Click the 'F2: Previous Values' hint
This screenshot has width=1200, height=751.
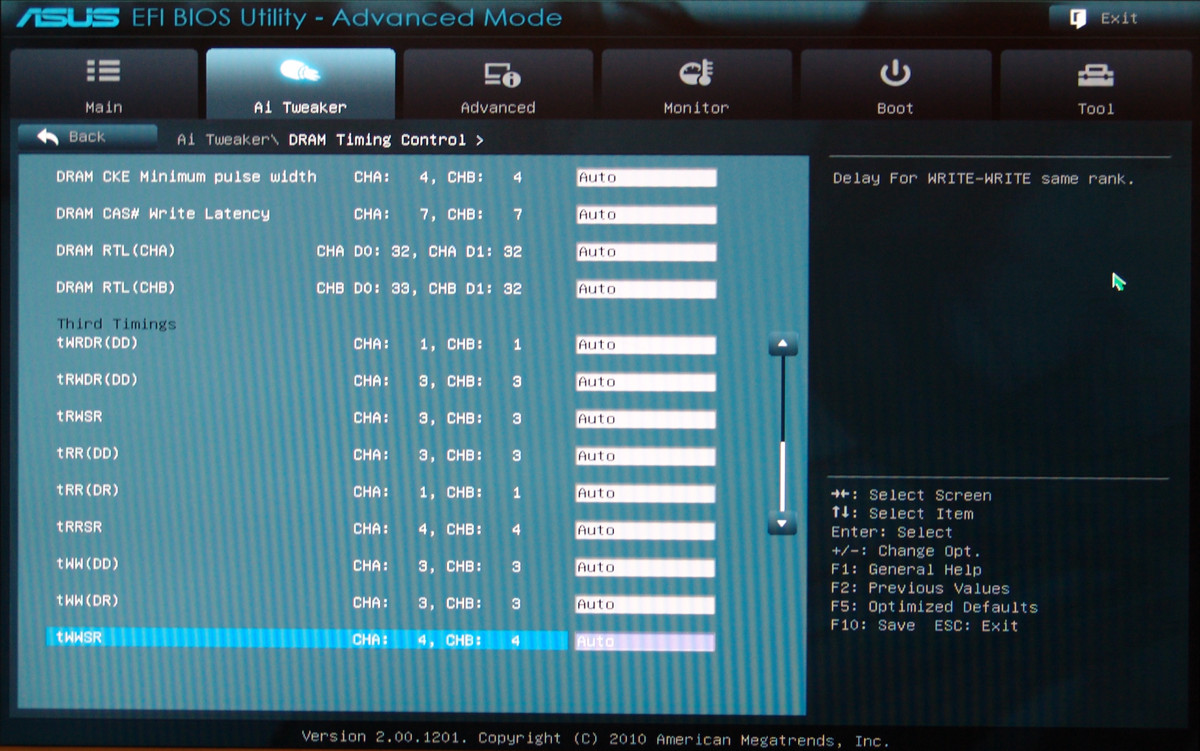tap(920, 589)
